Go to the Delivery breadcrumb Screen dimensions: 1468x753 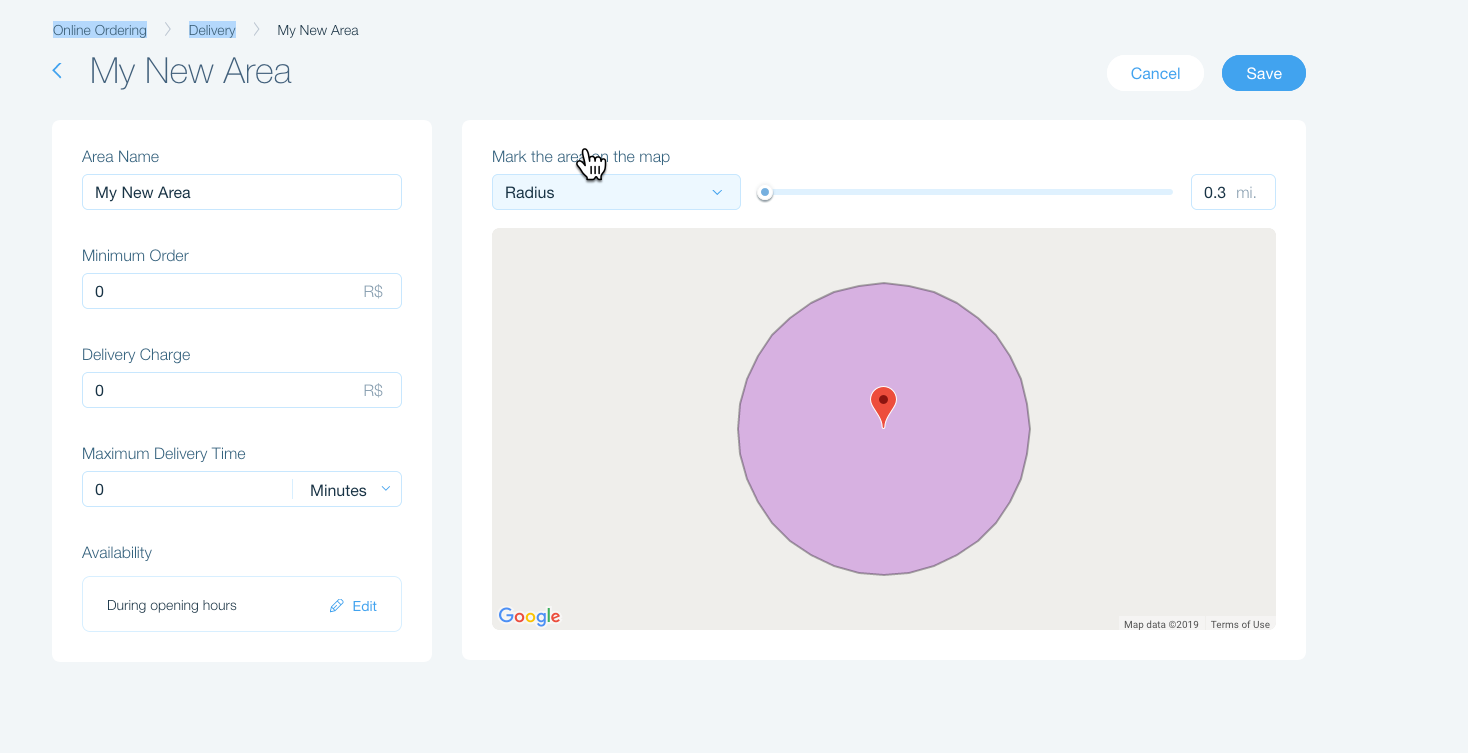click(x=212, y=30)
